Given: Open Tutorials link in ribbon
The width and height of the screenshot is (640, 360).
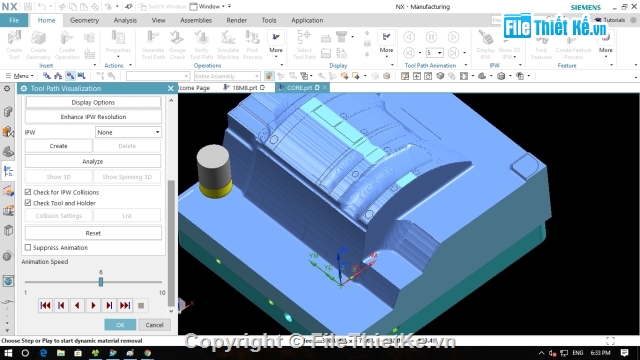Looking at the screenshot, I should [611, 20].
